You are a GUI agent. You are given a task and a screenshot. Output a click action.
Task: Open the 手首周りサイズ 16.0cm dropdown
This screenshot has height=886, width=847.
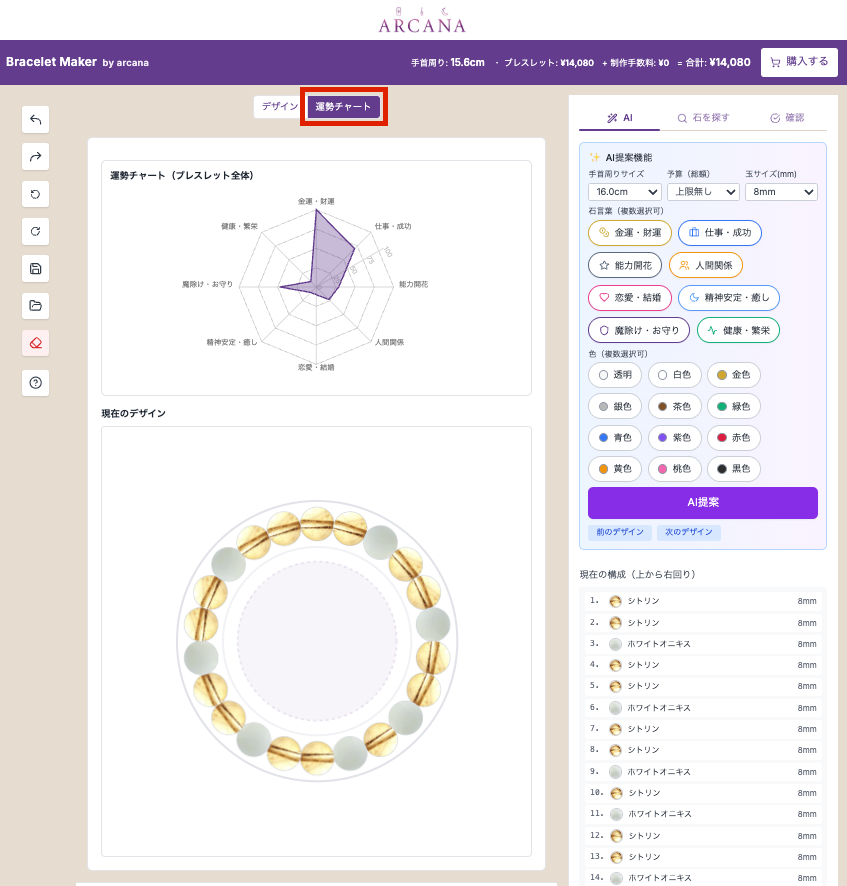point(624,192)
